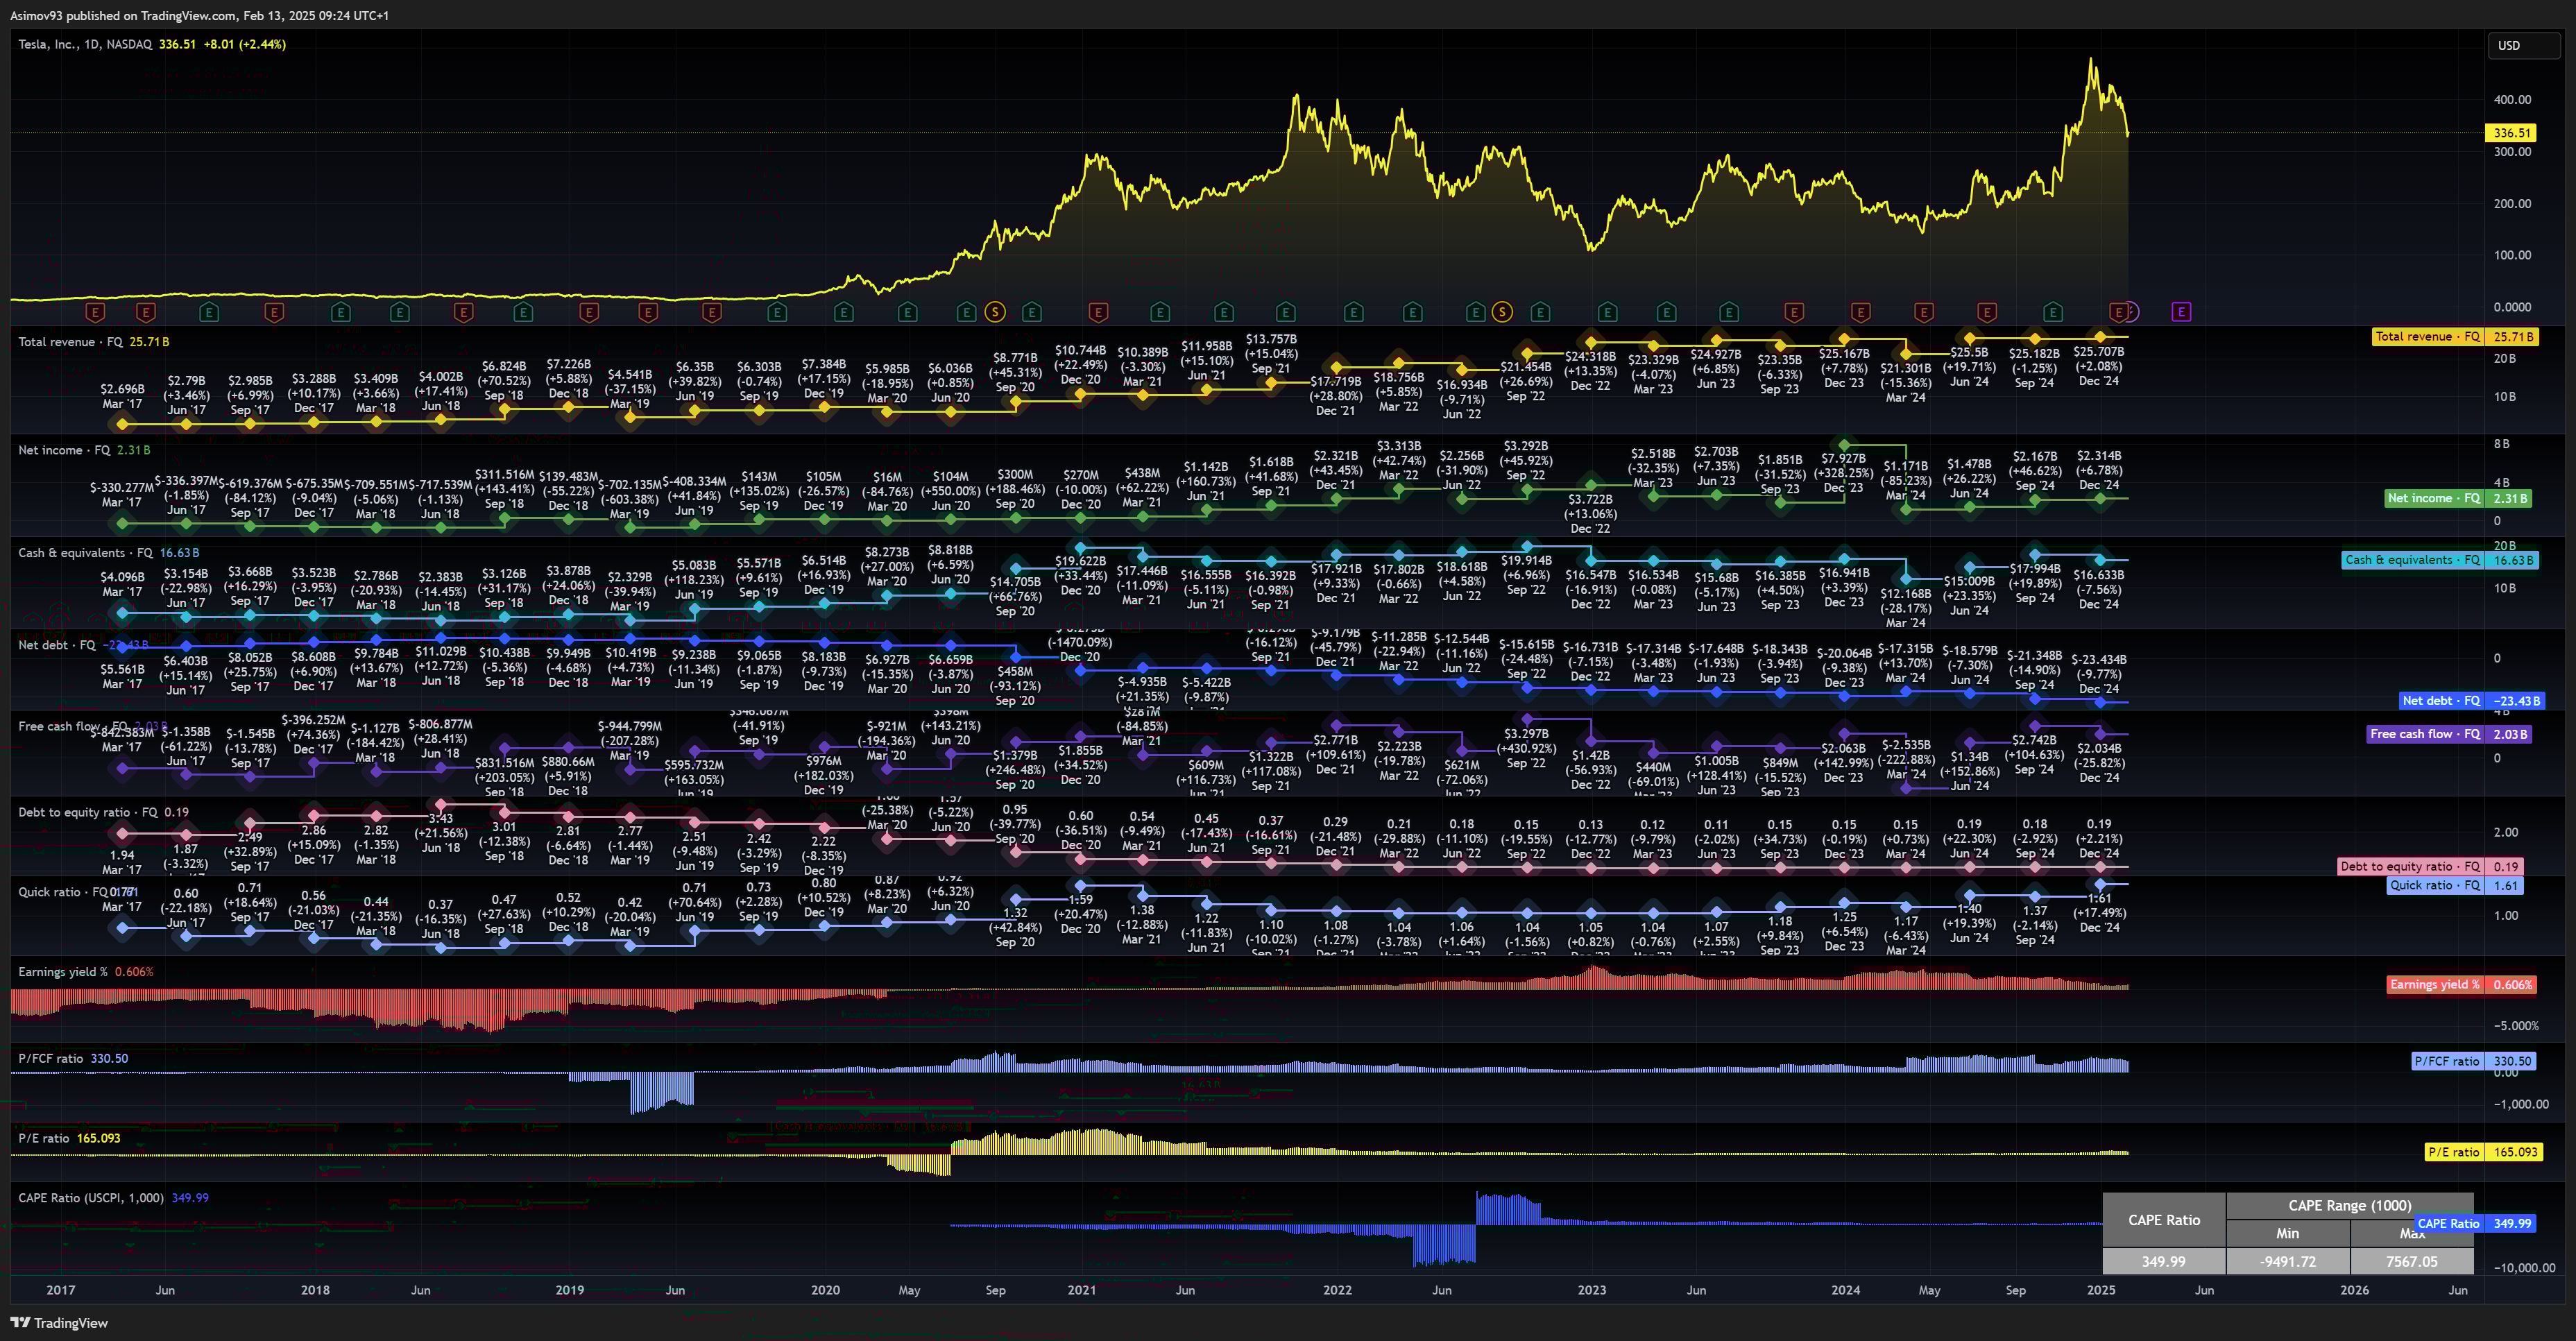
Task: Select the Total revenue · FQ pane legend at left
Action: tap(70, 342)
